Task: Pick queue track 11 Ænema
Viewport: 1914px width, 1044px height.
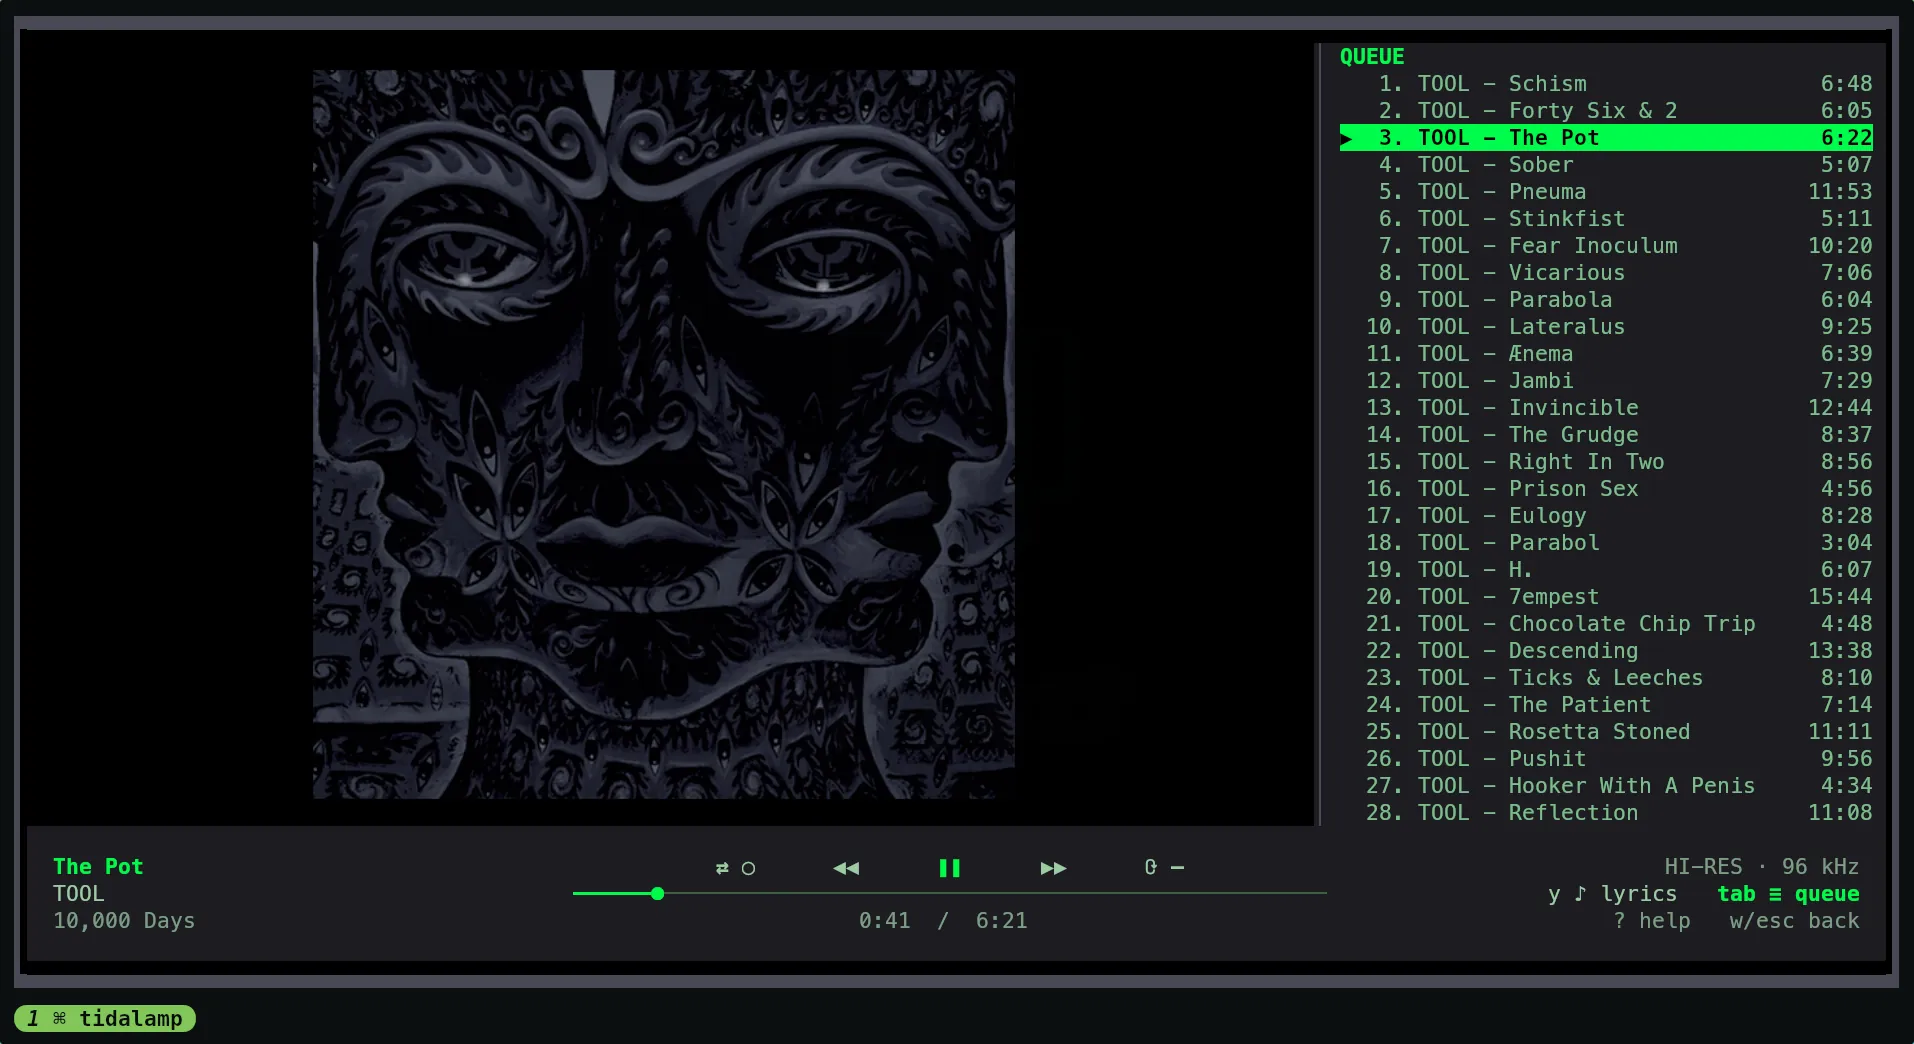Action: coord(1606,354)
